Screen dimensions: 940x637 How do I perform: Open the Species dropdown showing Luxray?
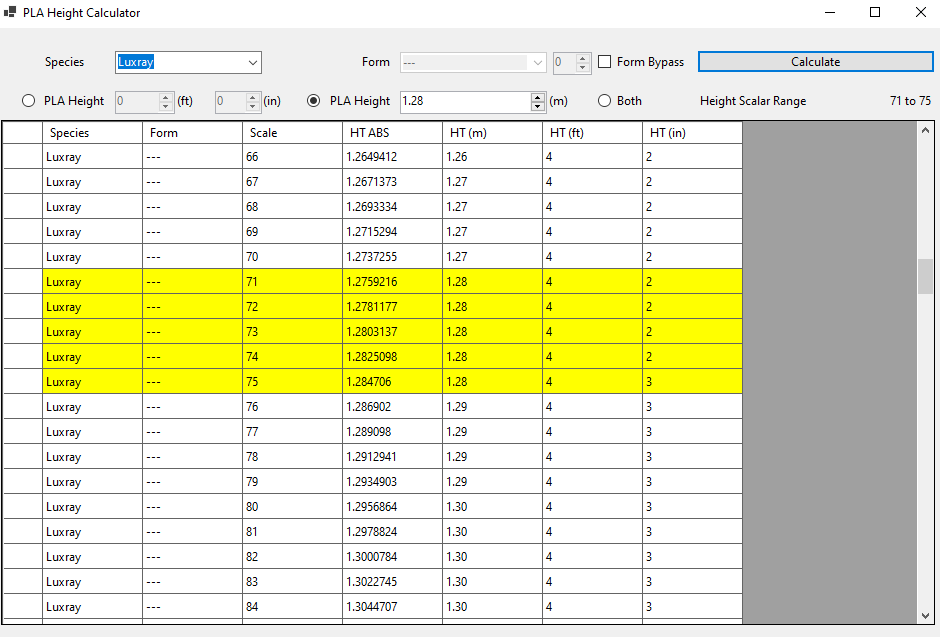coord(252,63)
